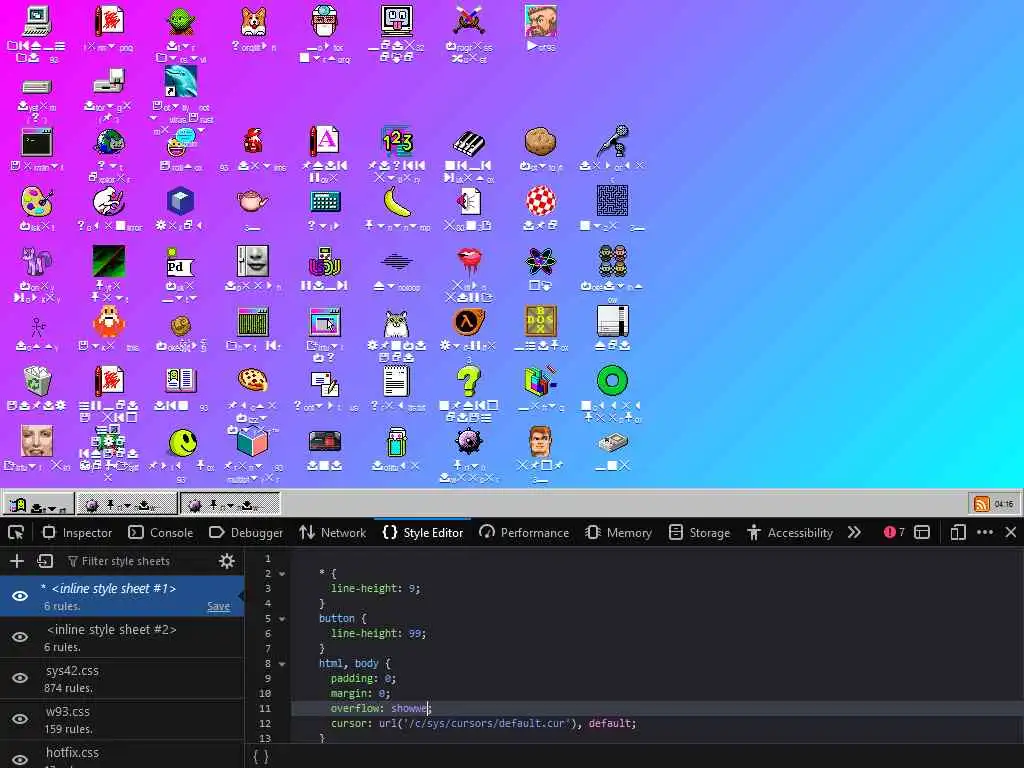Open Responsive Design Mode in devtools toolbar
This screenshot has height=768, width=1024.
coord(958,533)
